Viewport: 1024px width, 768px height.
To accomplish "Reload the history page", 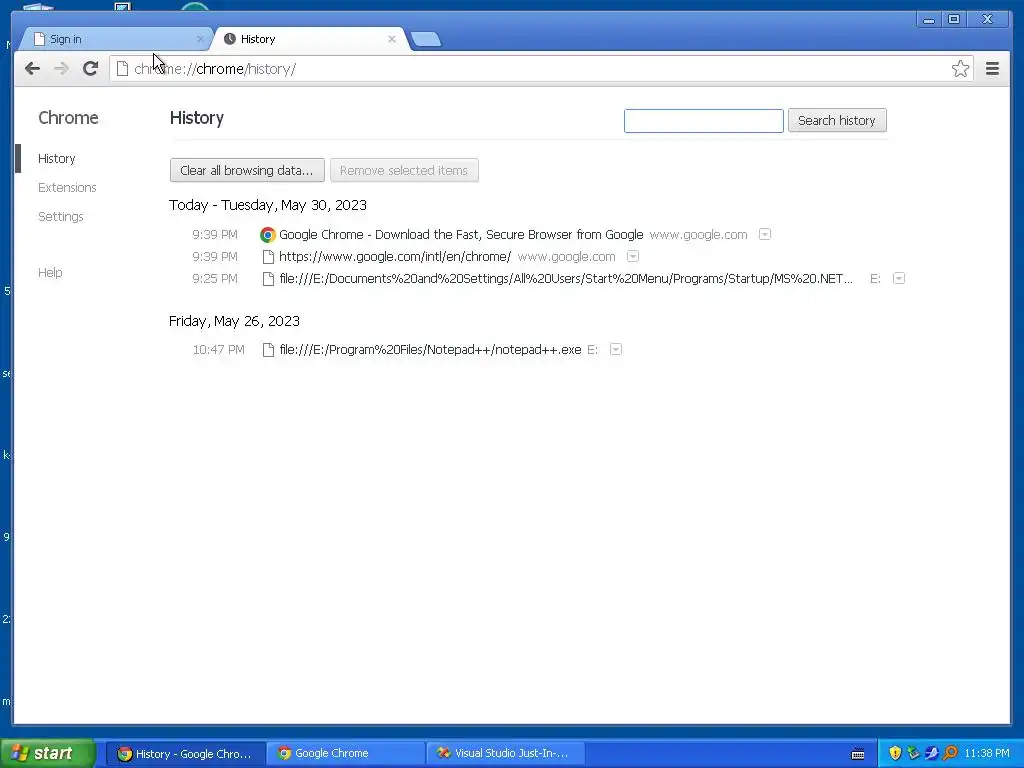I will point(91,69).
